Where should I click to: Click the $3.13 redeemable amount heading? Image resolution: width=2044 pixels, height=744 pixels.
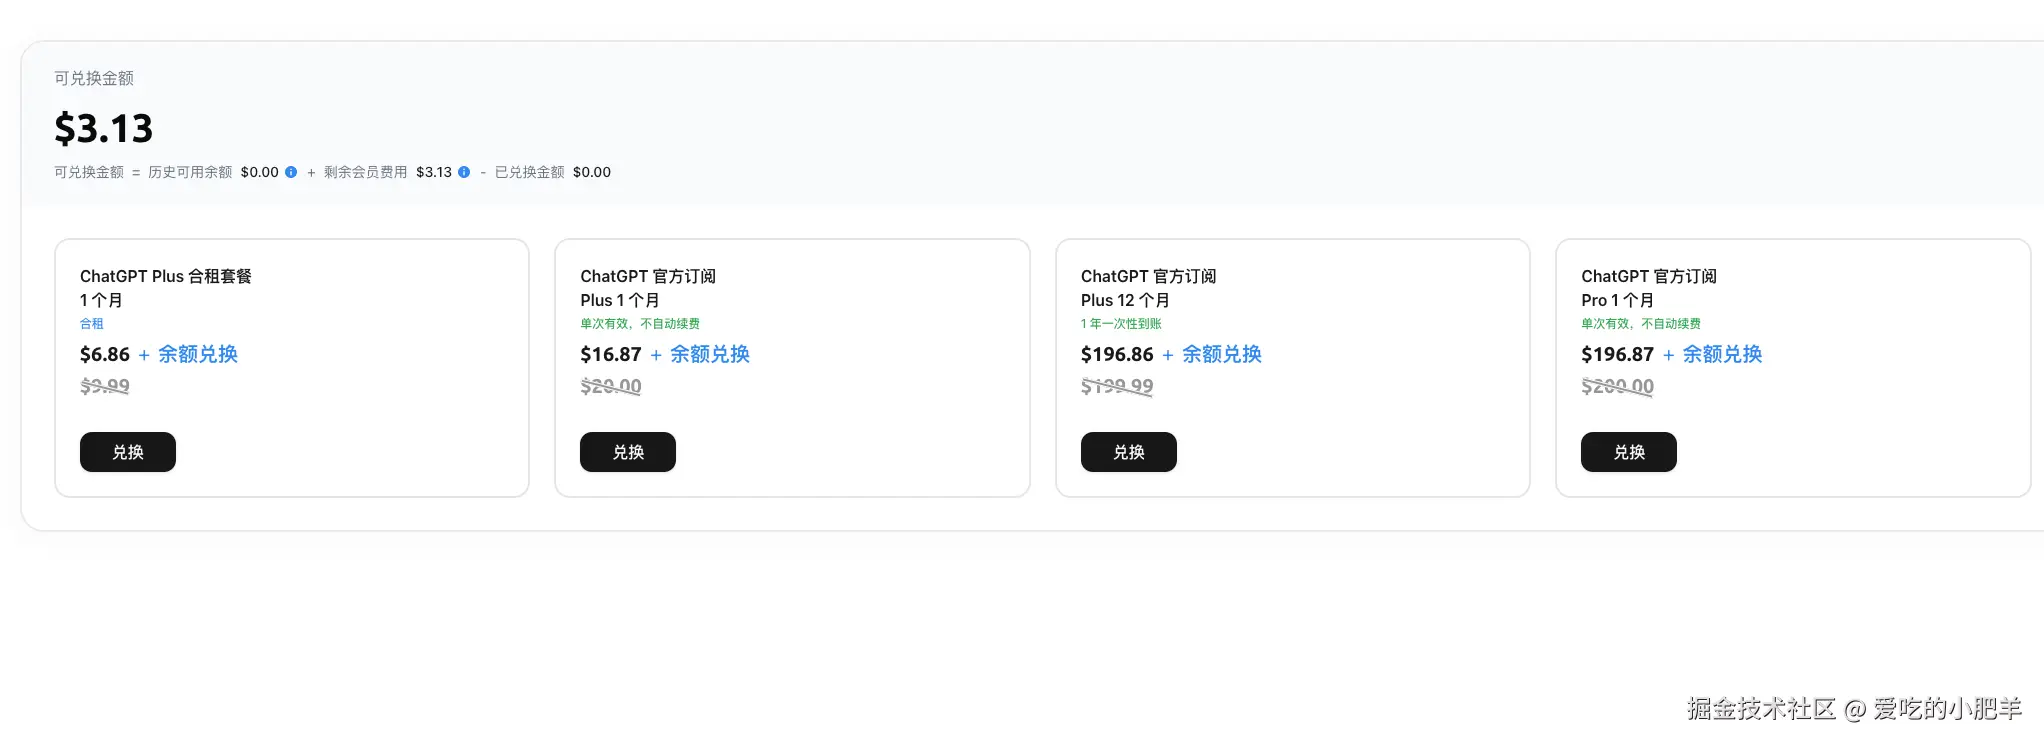[104, 128]
